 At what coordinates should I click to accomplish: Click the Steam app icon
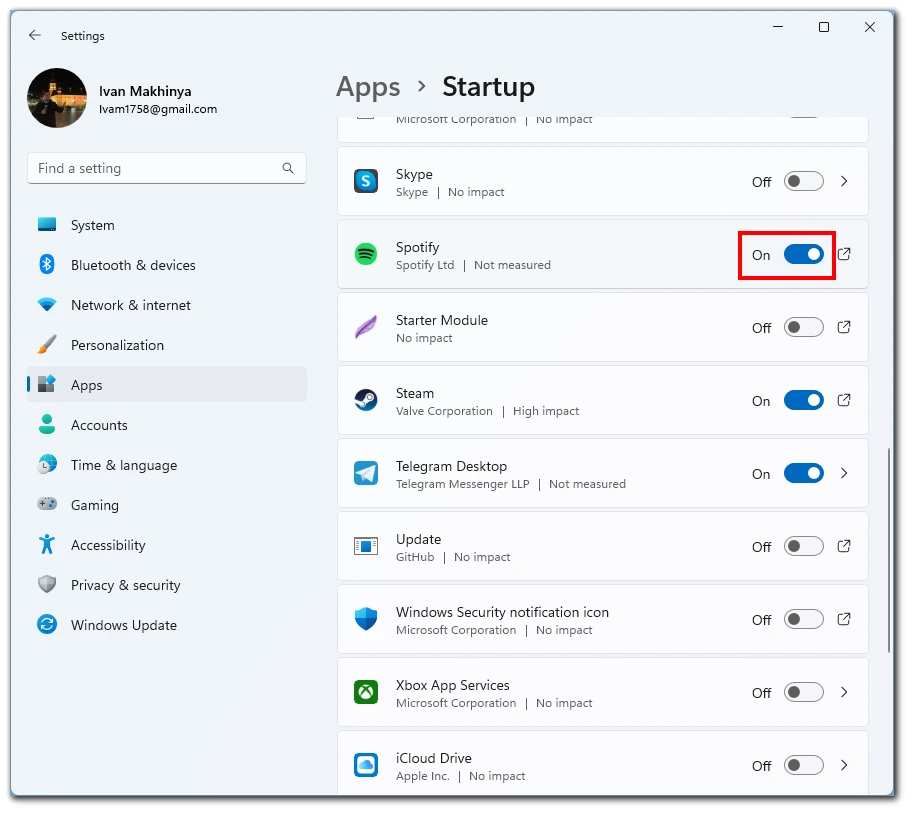(366, 400)
